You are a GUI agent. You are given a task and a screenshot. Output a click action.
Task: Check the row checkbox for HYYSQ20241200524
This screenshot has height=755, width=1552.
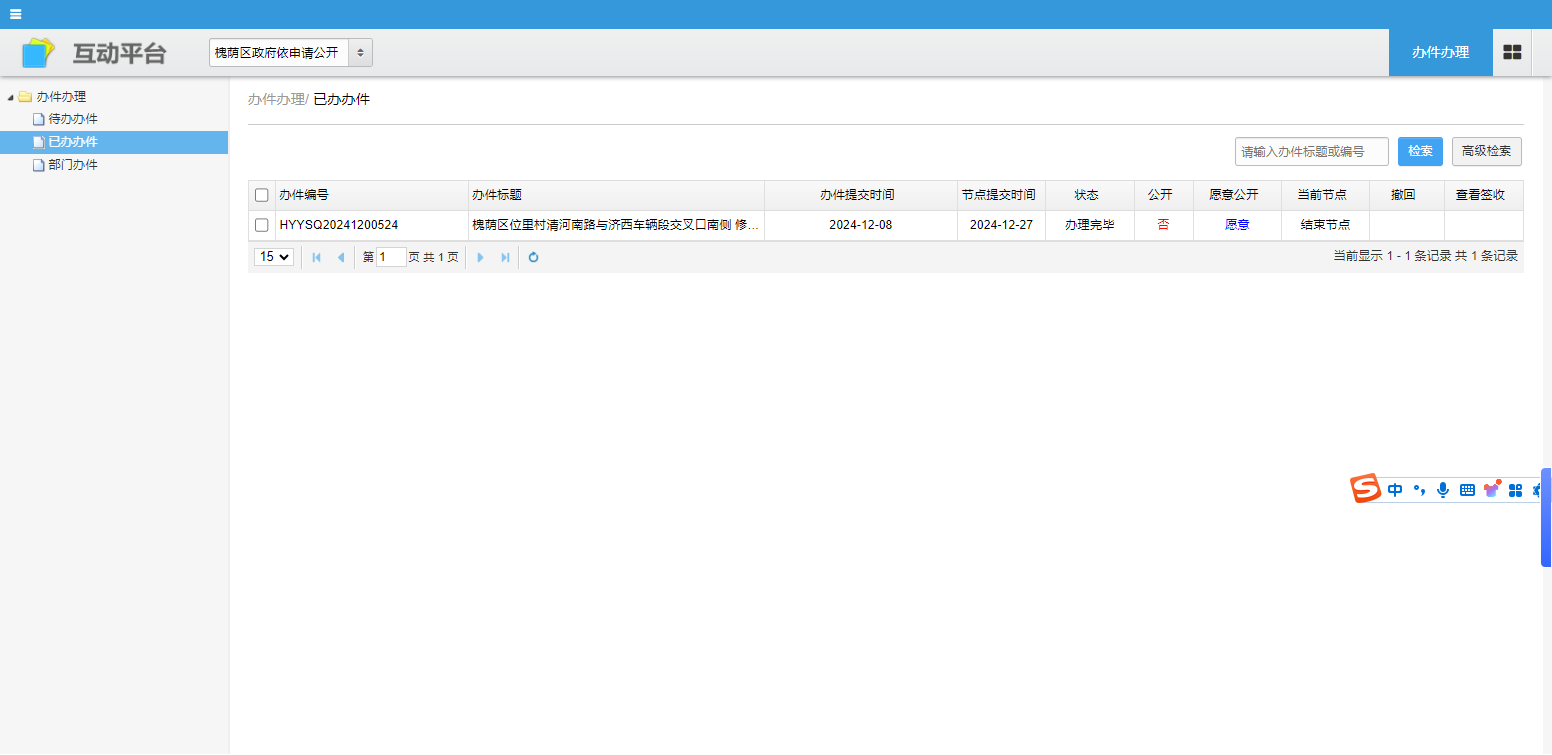coord(262,225)
